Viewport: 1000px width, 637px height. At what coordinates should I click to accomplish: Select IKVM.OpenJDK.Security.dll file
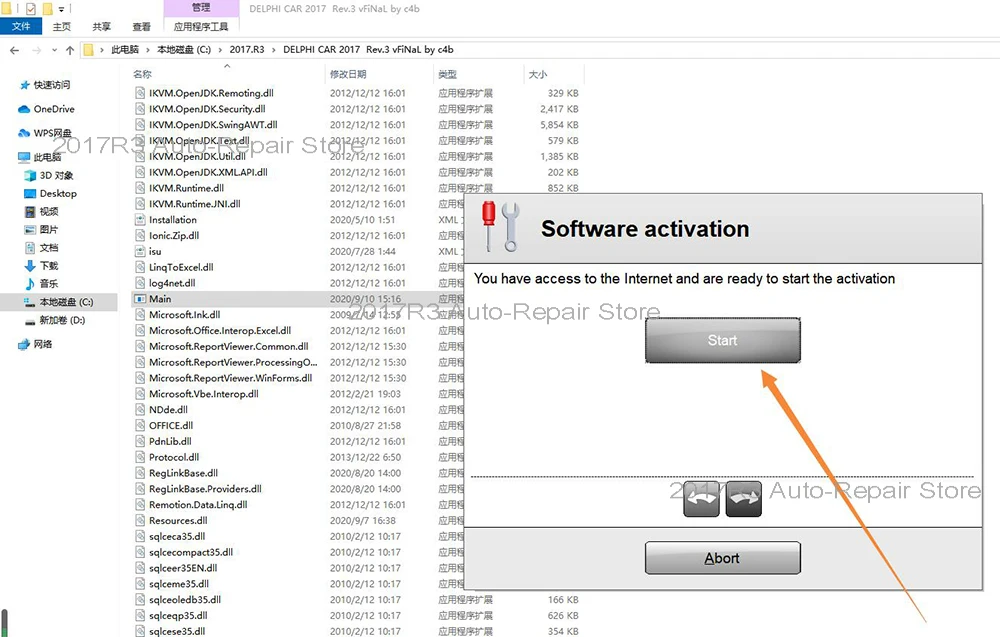[207, 109]
